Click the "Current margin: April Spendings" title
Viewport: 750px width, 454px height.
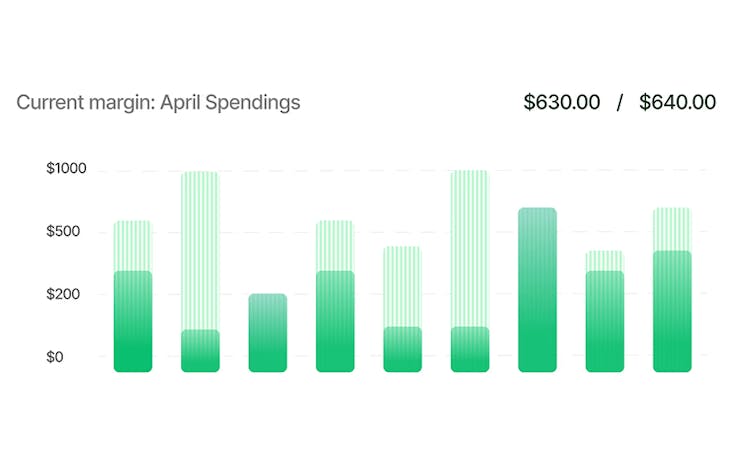pos(158,102)
